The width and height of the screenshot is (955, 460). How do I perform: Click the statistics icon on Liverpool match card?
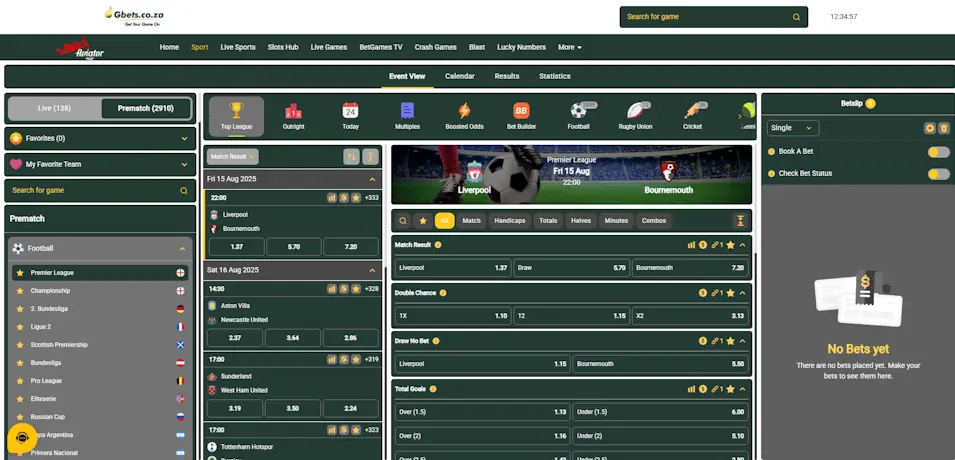coord(332,197)
